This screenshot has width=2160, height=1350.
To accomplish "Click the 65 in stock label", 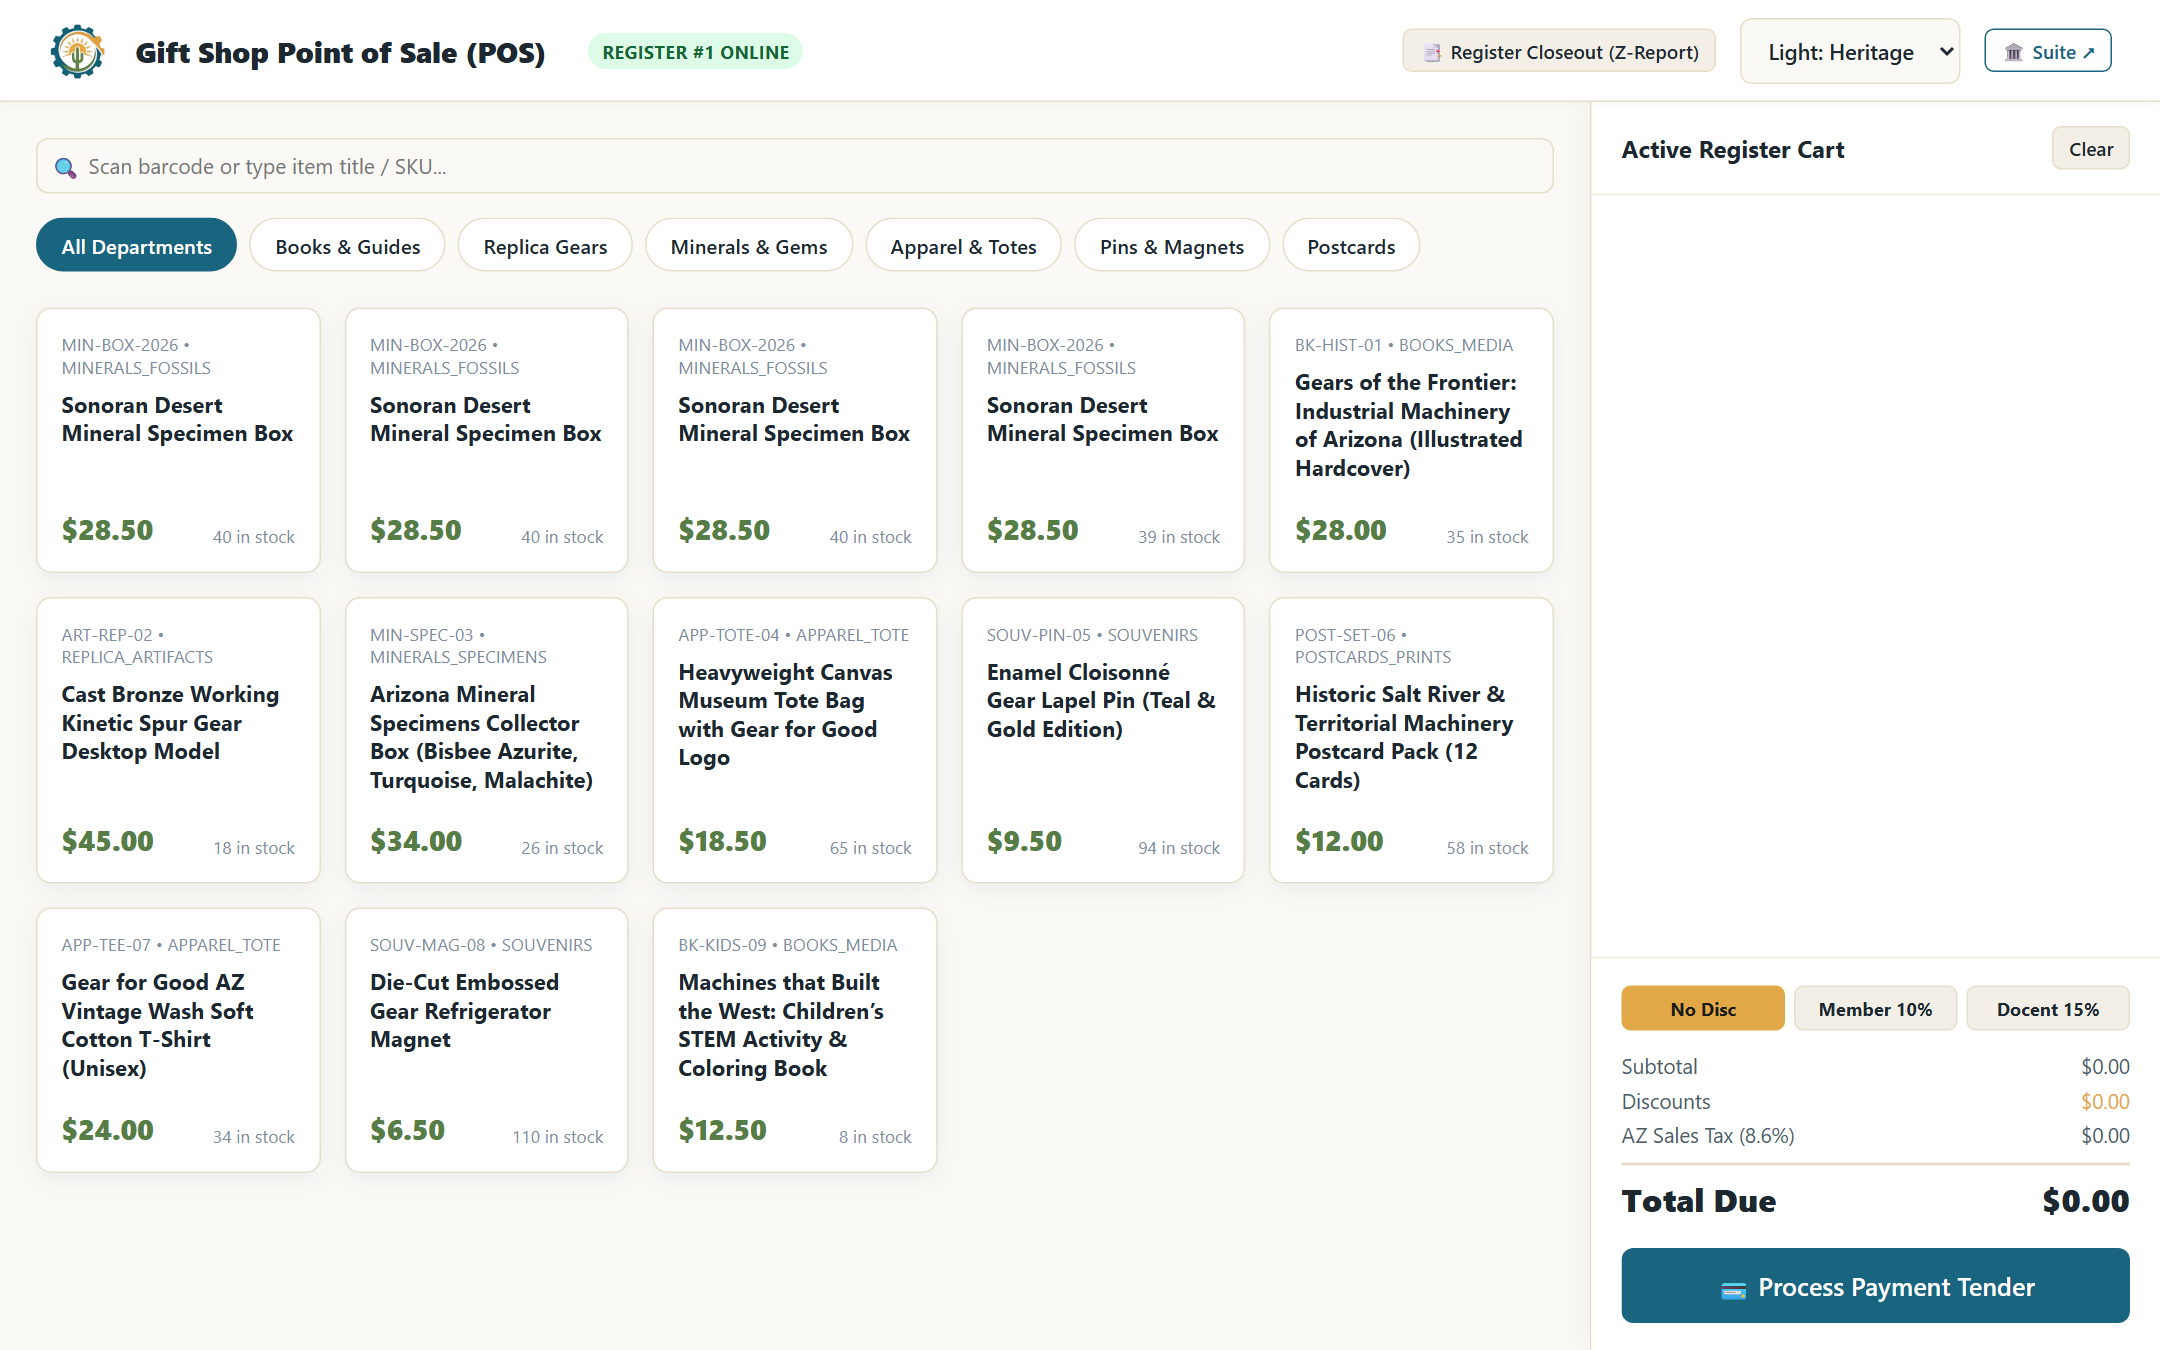I will coord(870,848).
